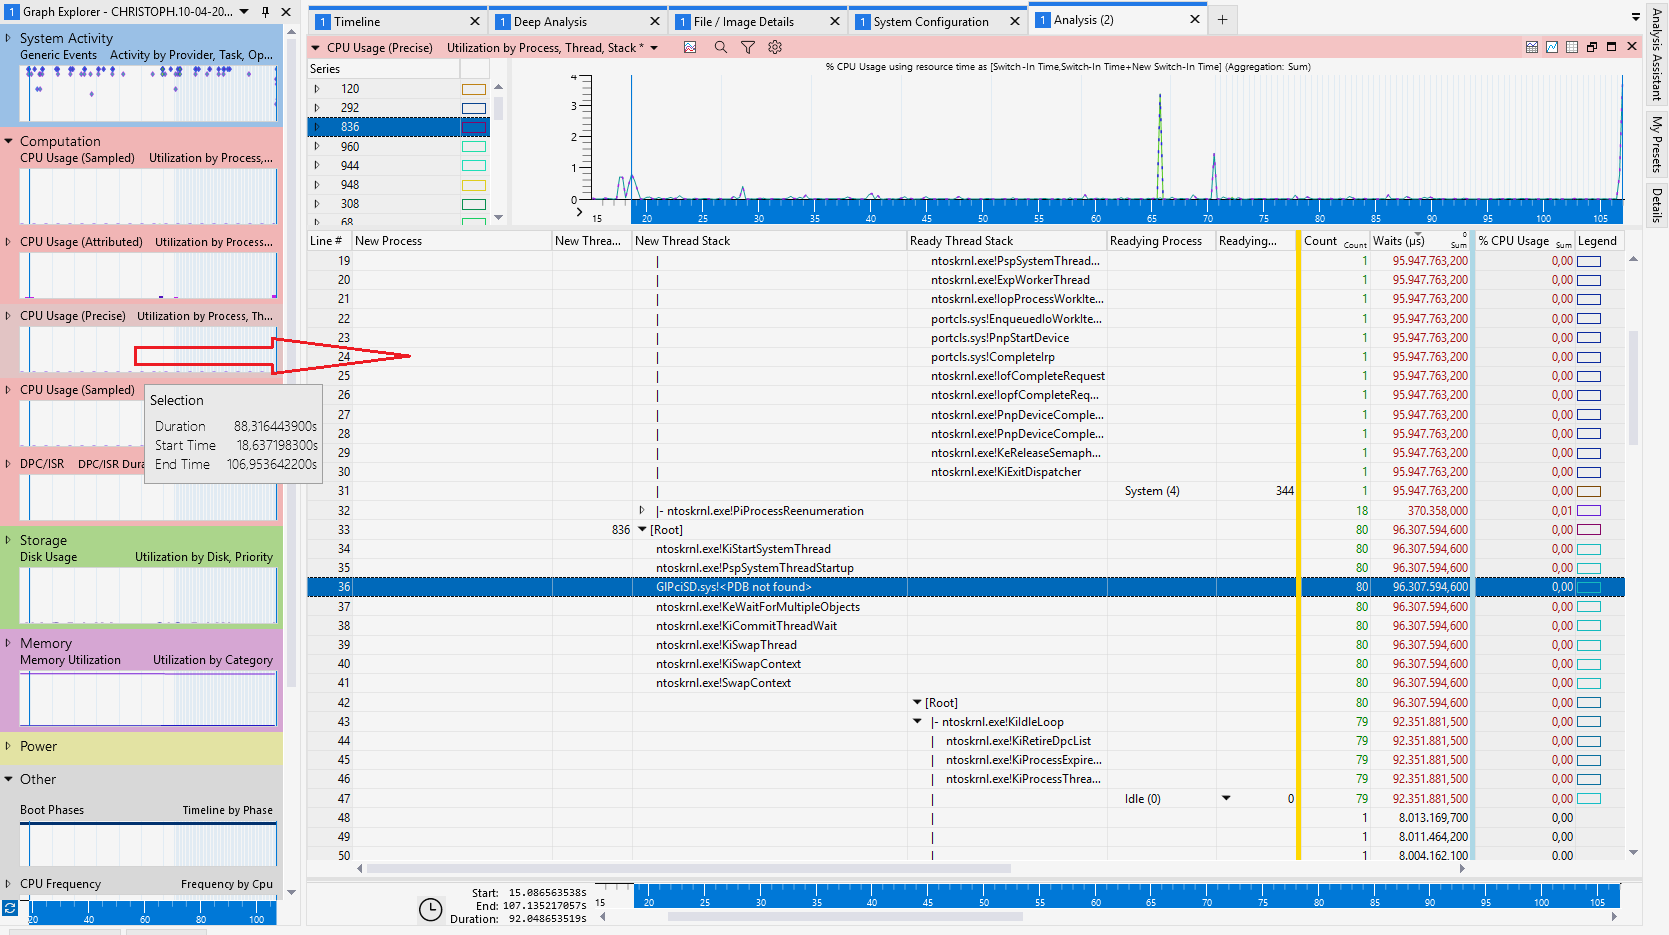The image size is (1669, 935).
Task: Click the timeline zoom scrollbar below the ruler
Action: pyautogui.click(x=845, y=916)
